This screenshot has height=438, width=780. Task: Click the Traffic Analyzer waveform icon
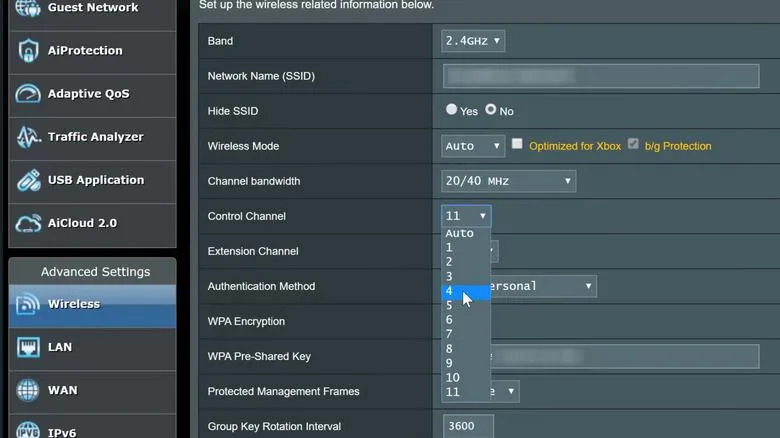[28, 137]
